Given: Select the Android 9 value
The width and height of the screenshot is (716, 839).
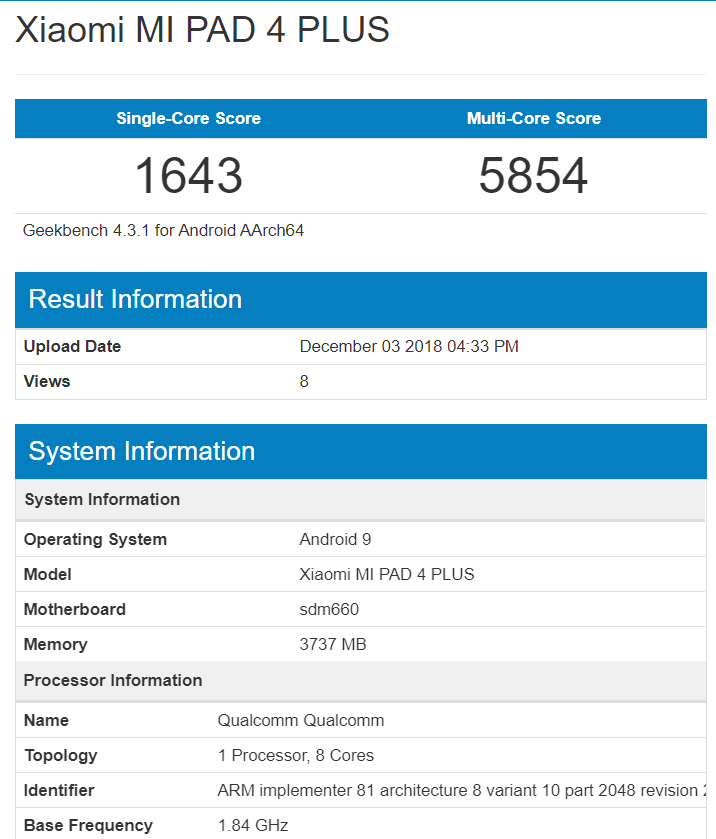Looking at the screenshot, I should 335,539.
